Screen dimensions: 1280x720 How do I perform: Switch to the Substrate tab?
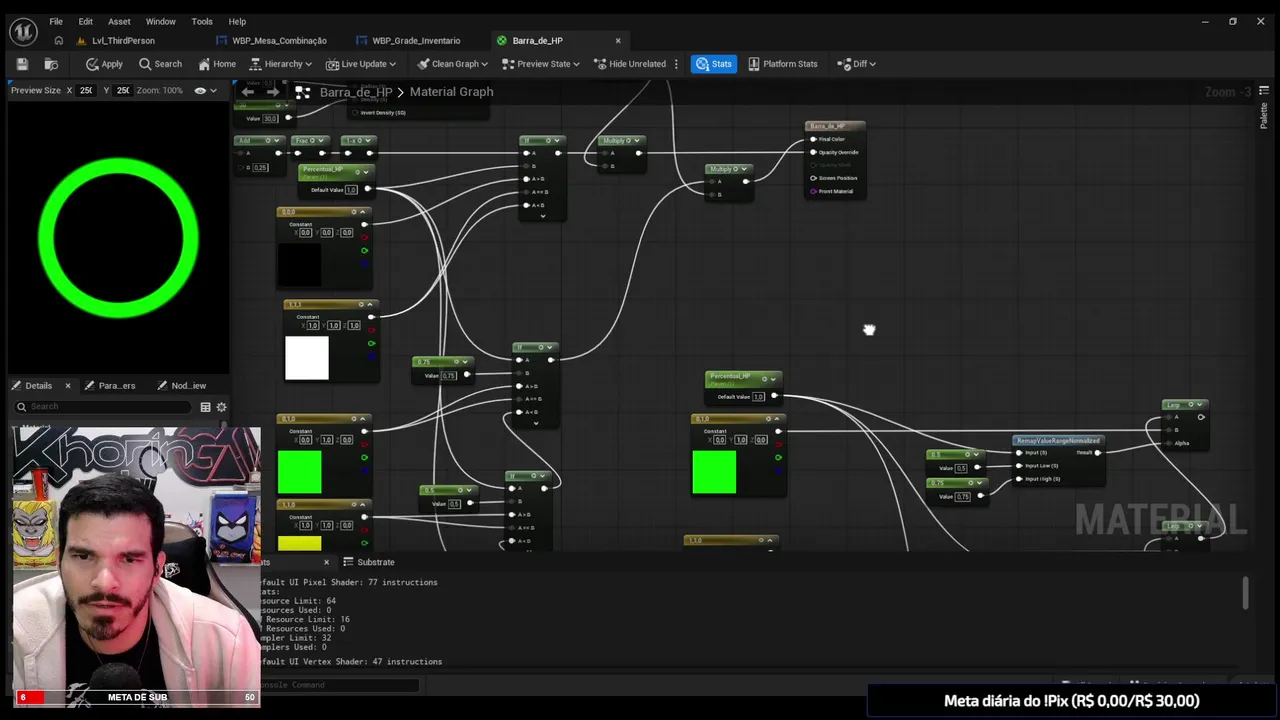point(369,562)
